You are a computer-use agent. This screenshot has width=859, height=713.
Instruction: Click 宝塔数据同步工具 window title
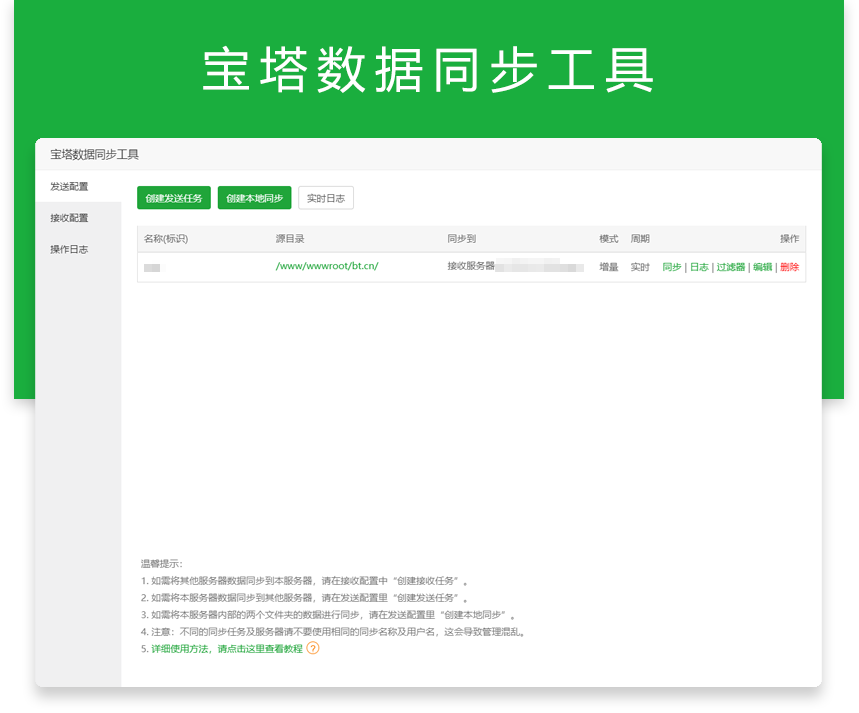point(94,155)
